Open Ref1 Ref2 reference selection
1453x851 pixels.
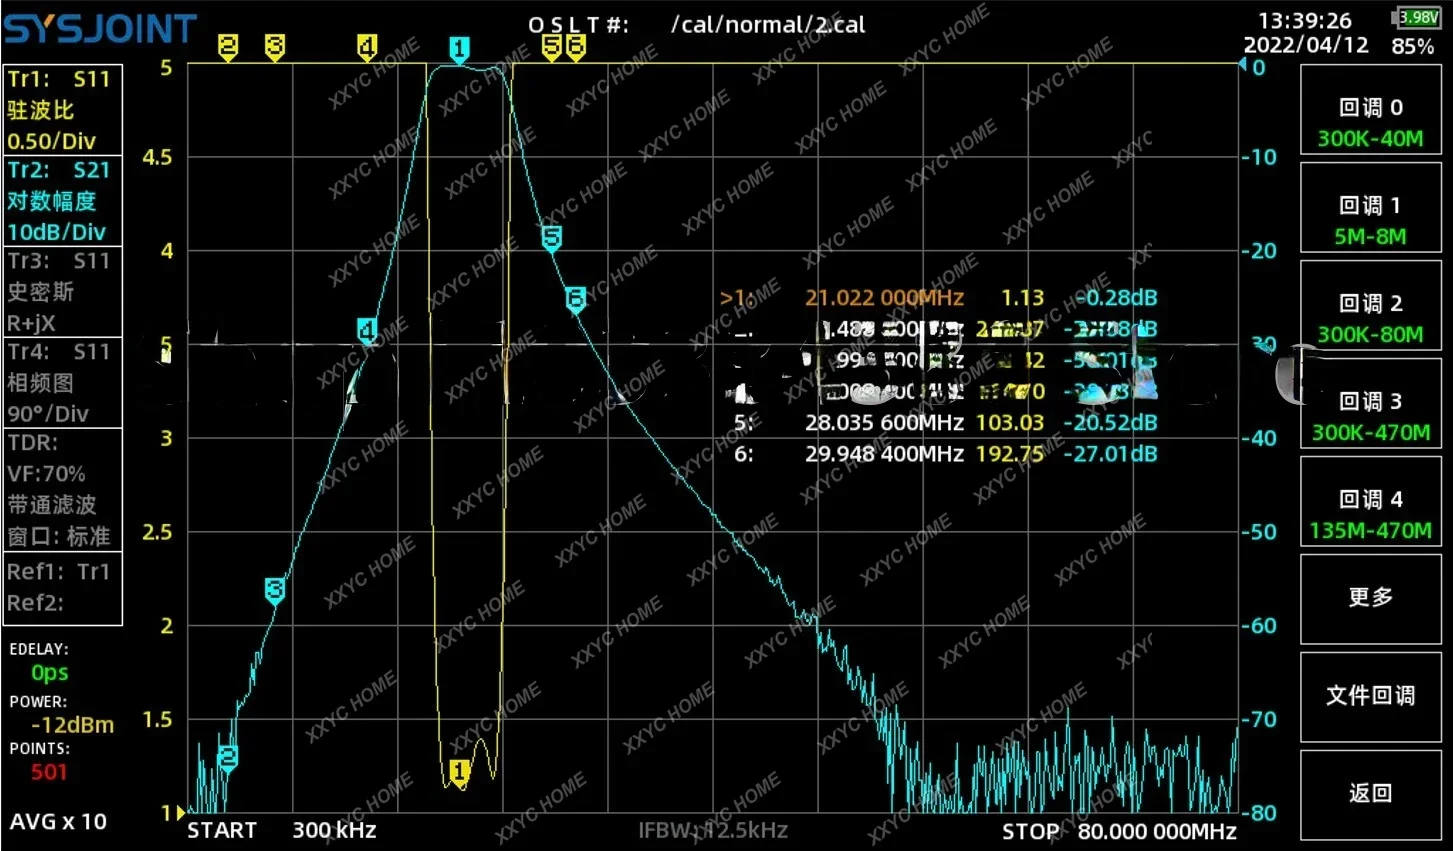pyautogui.click(x=62, y=588)
